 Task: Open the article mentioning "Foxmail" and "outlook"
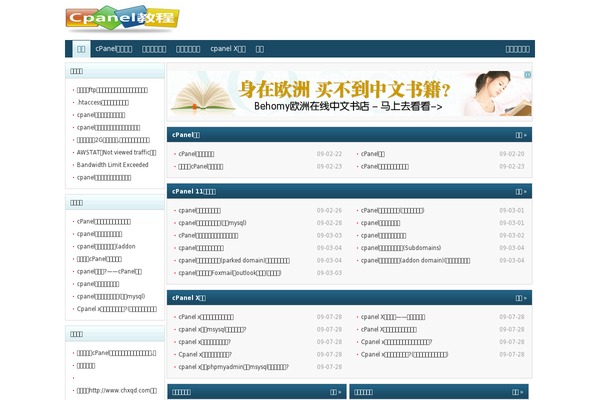tap(230, 273)
